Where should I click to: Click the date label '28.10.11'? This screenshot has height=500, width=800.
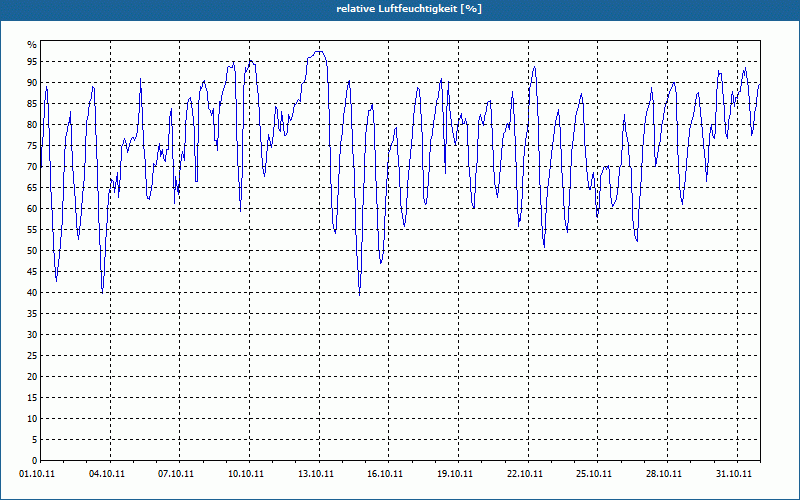click(664, 474)
